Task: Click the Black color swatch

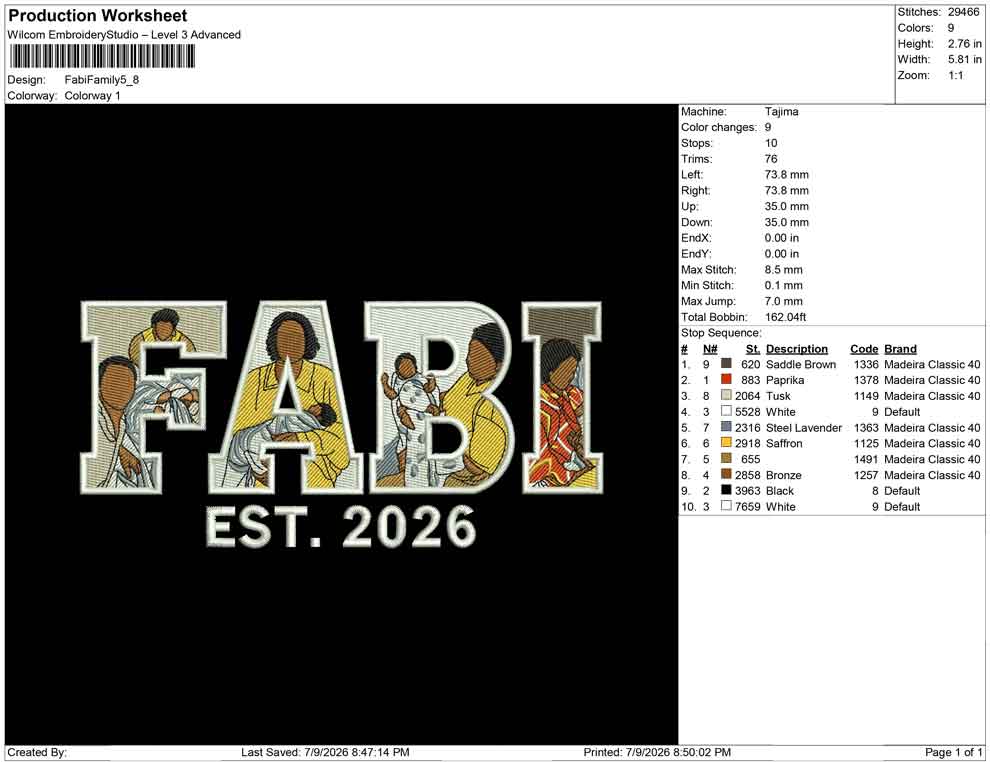Action: pos(726,490)
